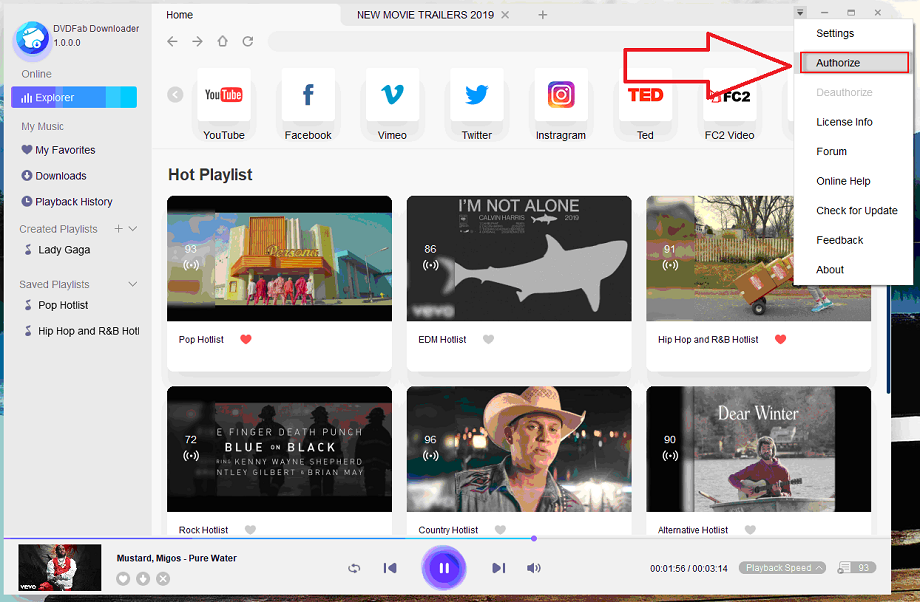Mute the player volume
This screenshot has height=602, width=920.
click(534, 568)
